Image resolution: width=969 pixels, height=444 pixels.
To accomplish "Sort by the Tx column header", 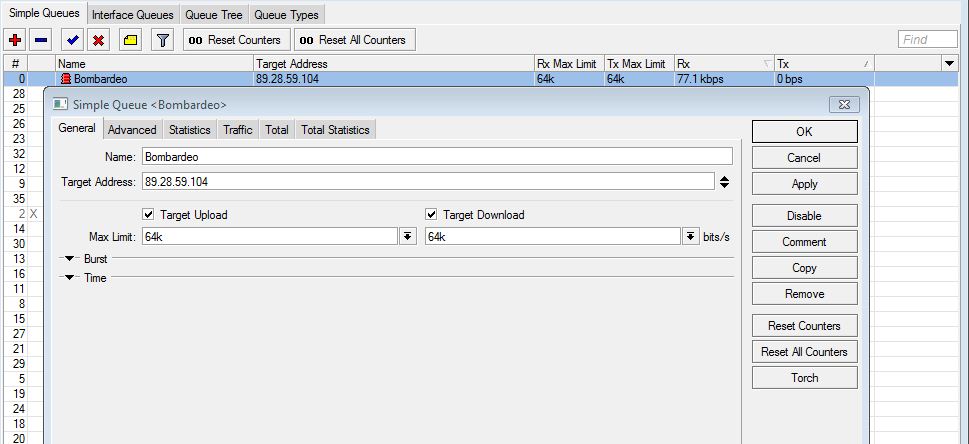I will [x=824, y=64].
